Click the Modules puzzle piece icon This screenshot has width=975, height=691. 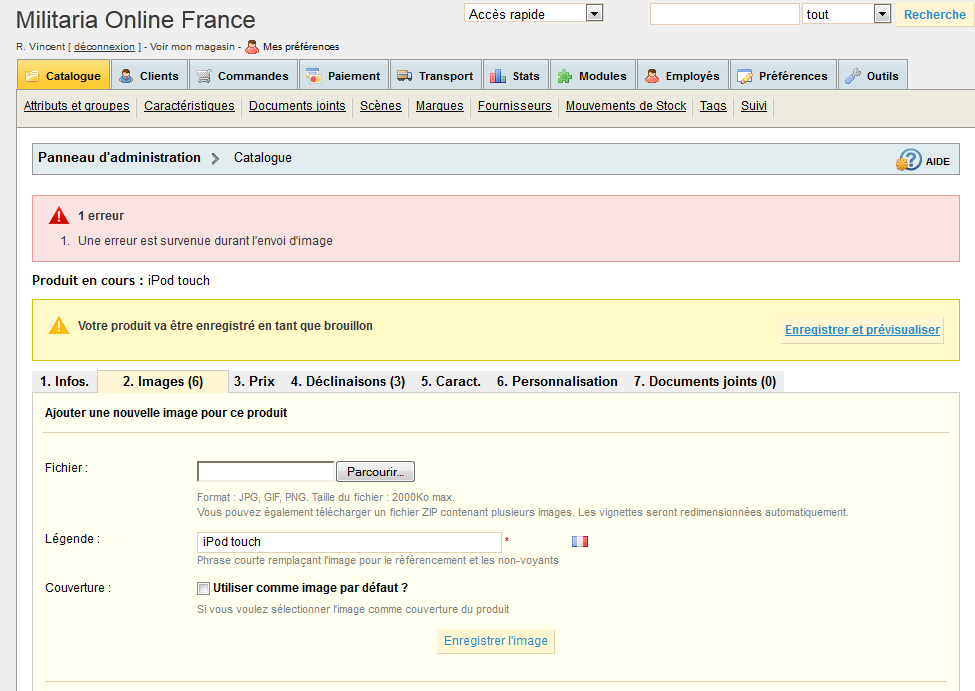565,76
